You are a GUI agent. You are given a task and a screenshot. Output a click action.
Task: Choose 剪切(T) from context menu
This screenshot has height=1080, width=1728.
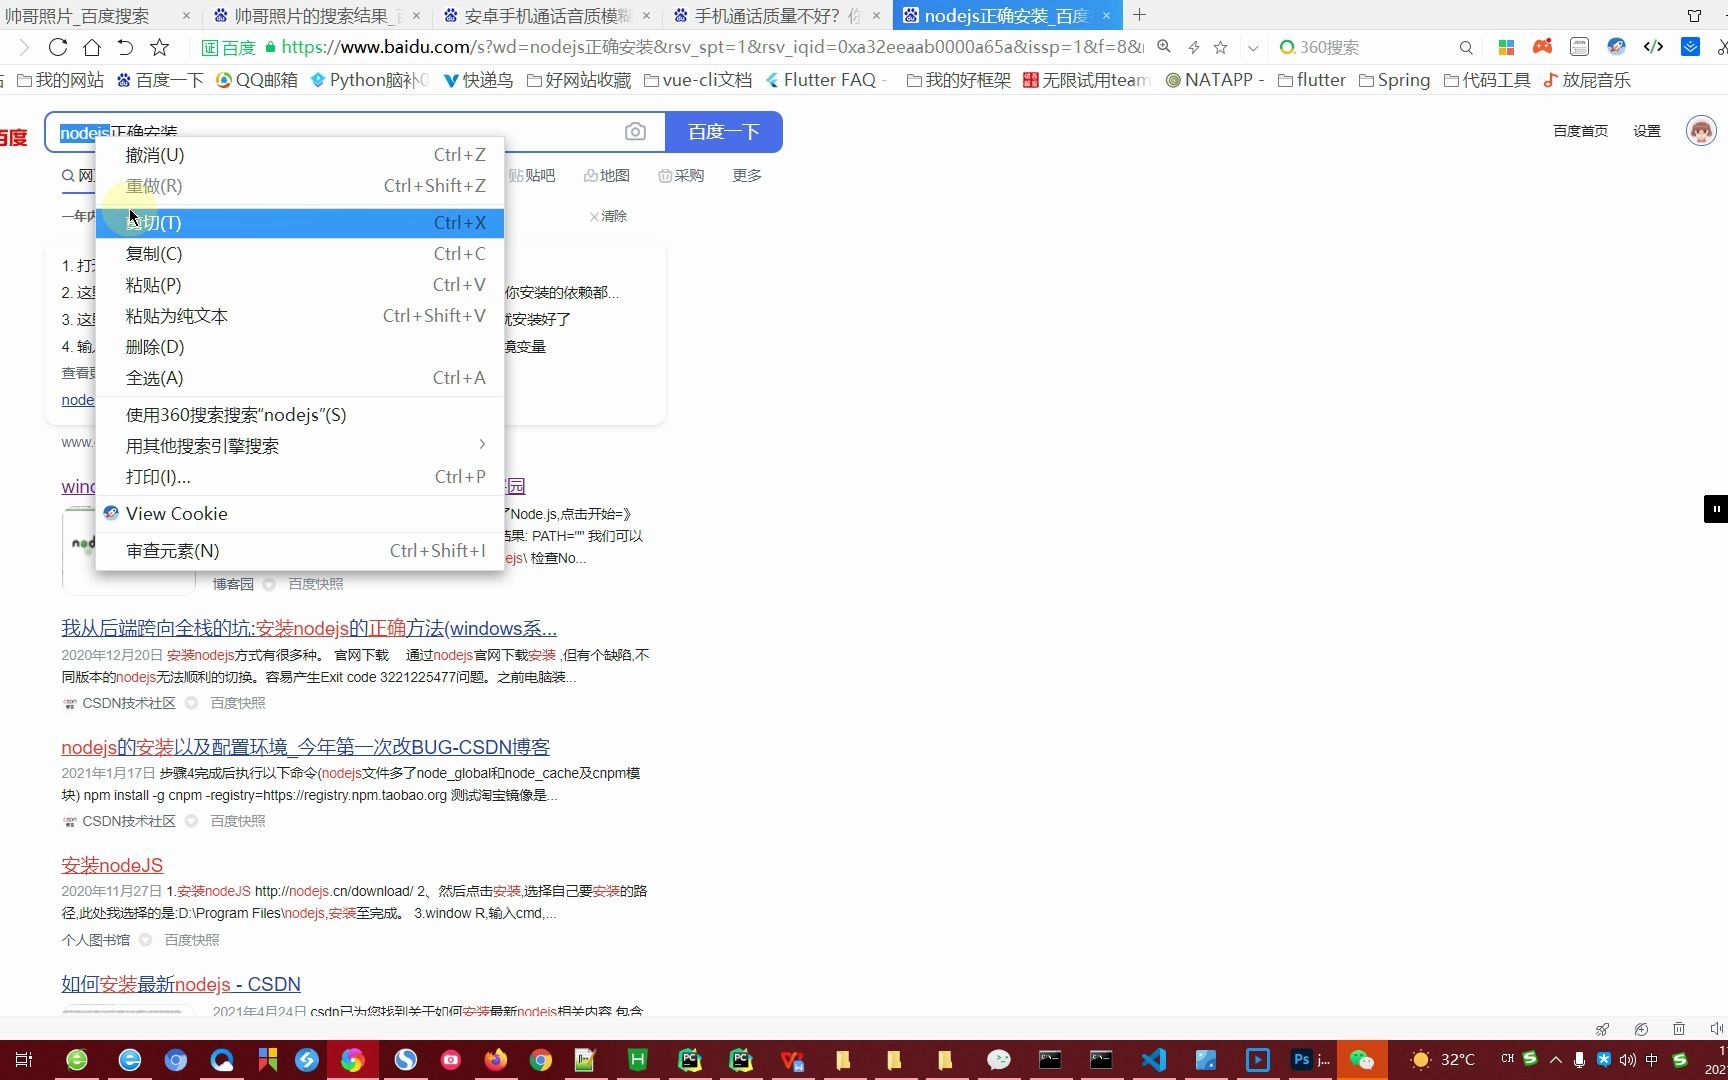300,223
